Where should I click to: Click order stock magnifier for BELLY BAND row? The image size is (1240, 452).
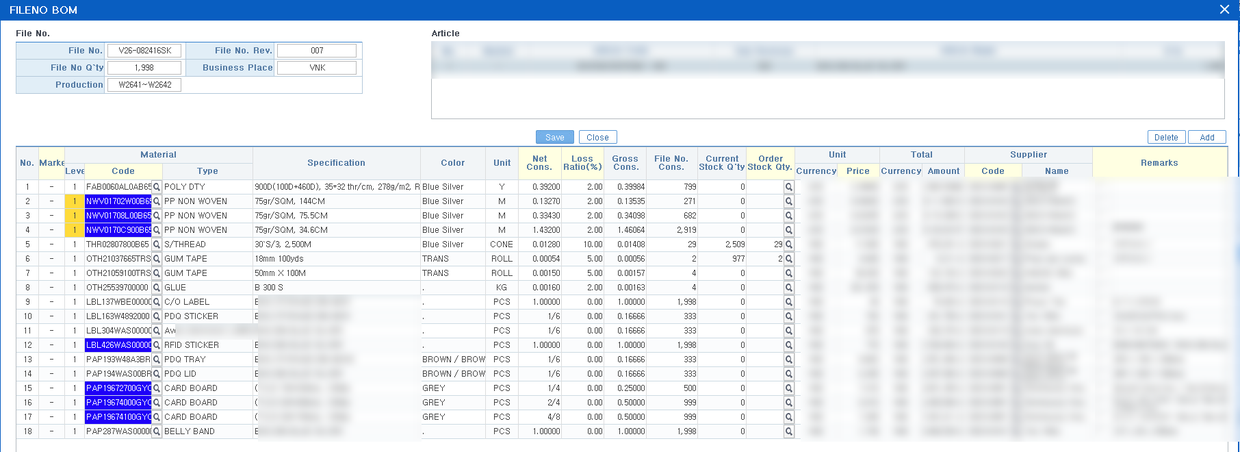point(788,431)
